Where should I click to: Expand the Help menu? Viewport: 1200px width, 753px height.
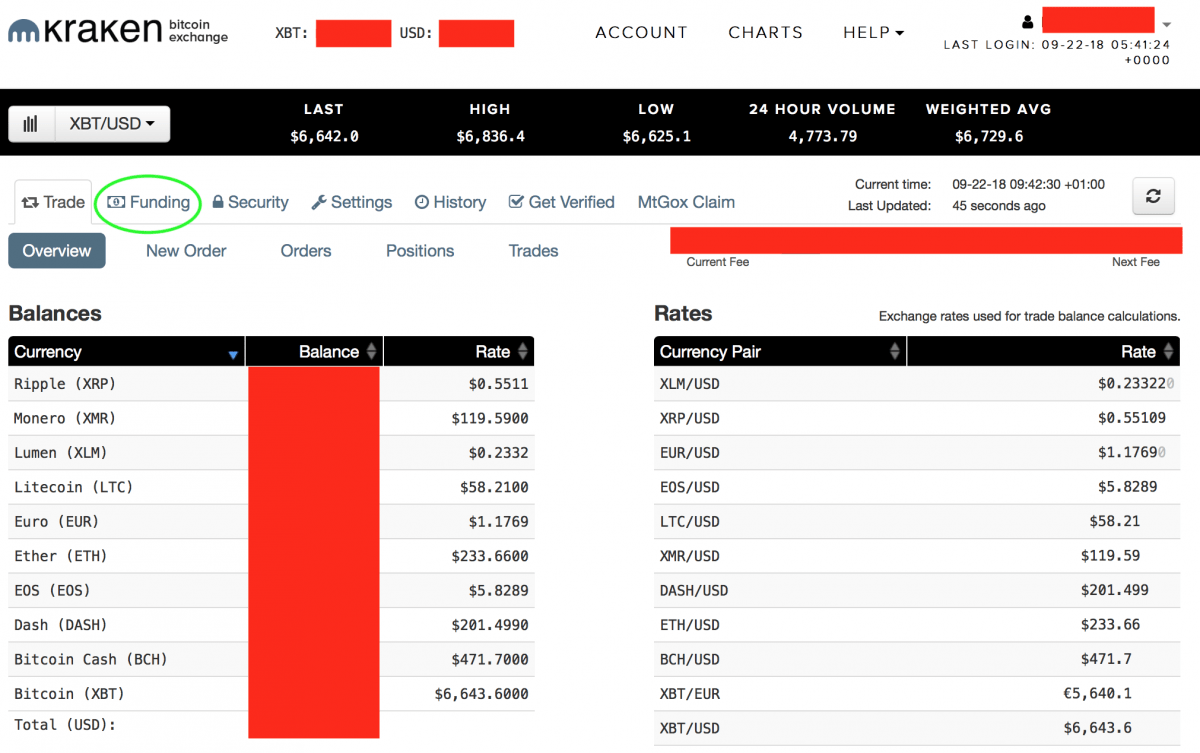(873, 32)
